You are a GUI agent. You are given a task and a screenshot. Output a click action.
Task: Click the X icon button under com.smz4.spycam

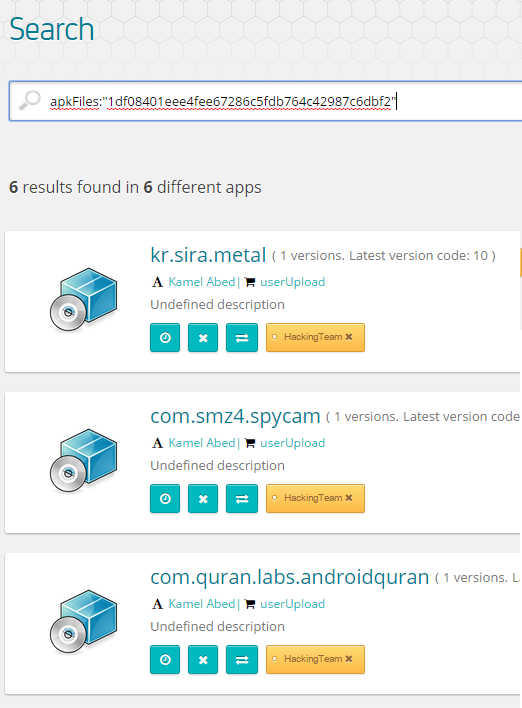coord(203,498)
